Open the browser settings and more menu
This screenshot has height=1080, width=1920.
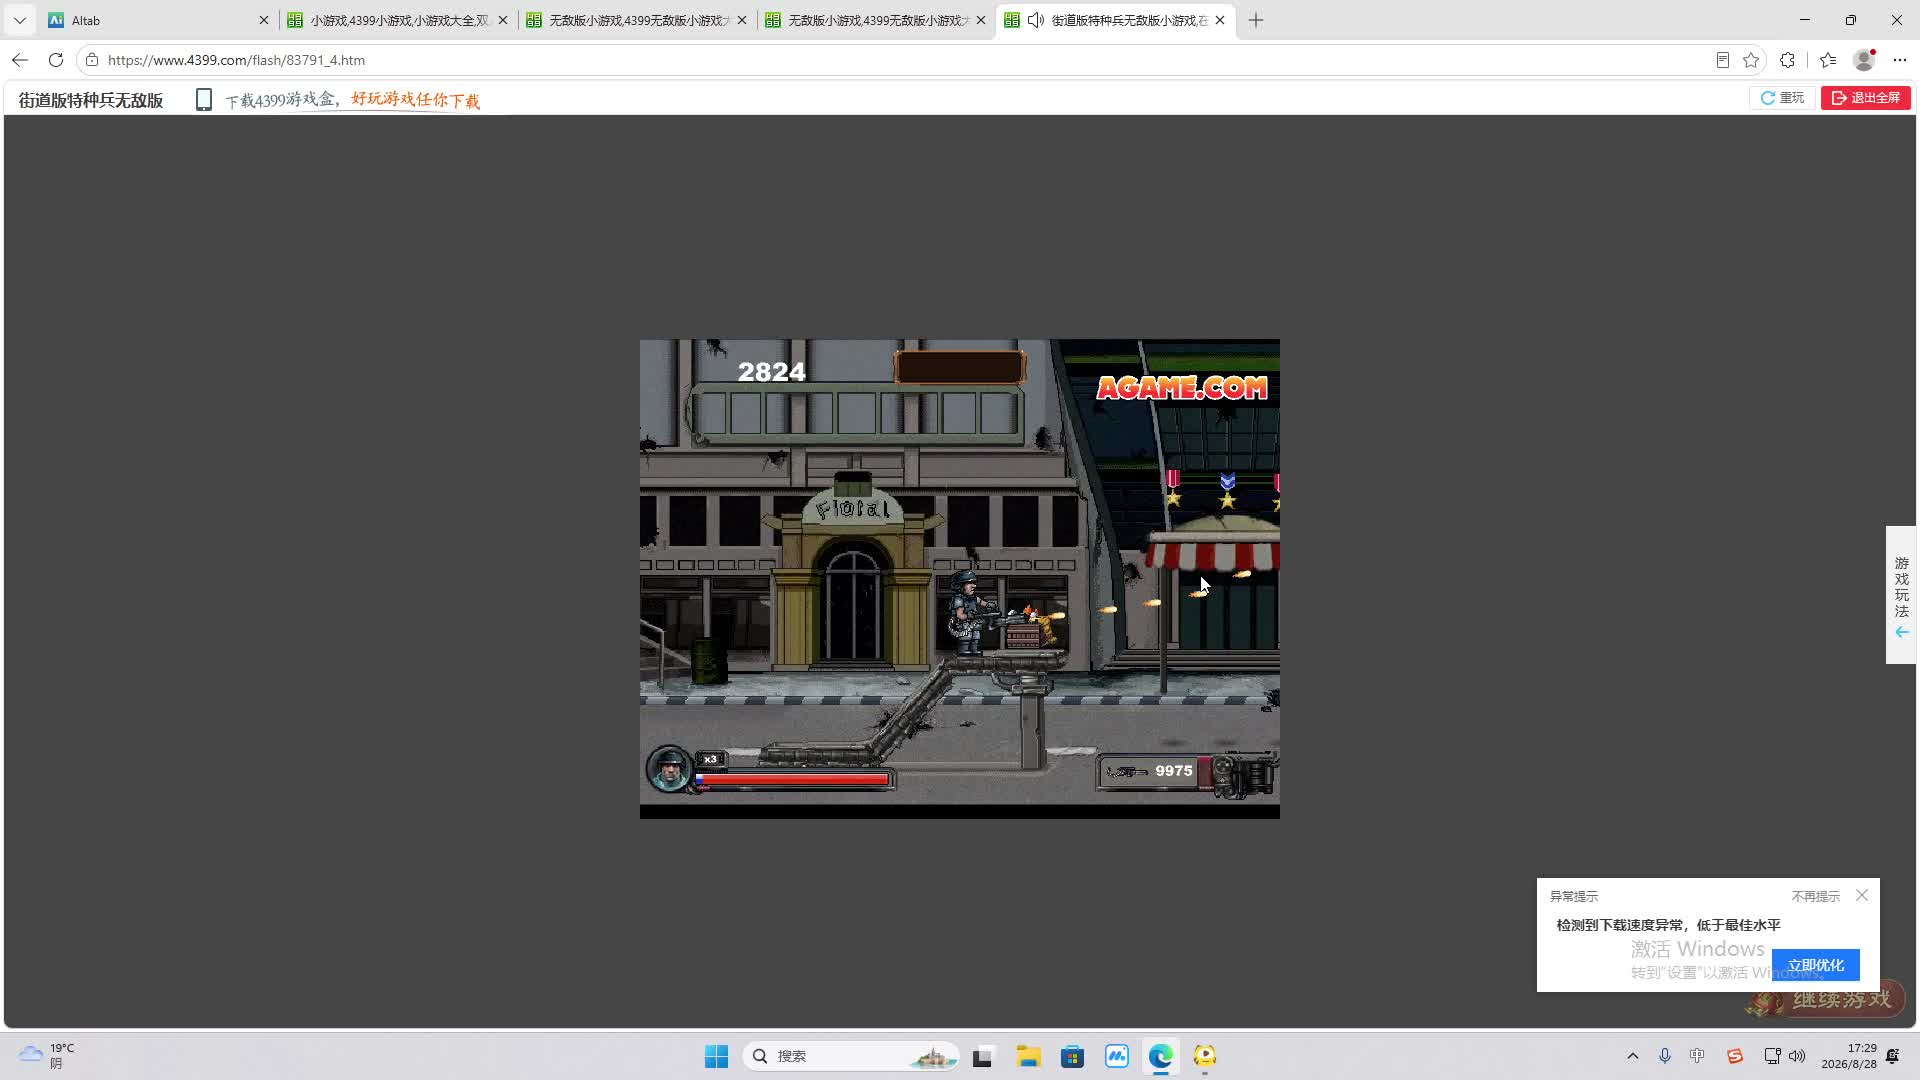pos(1900,60)
